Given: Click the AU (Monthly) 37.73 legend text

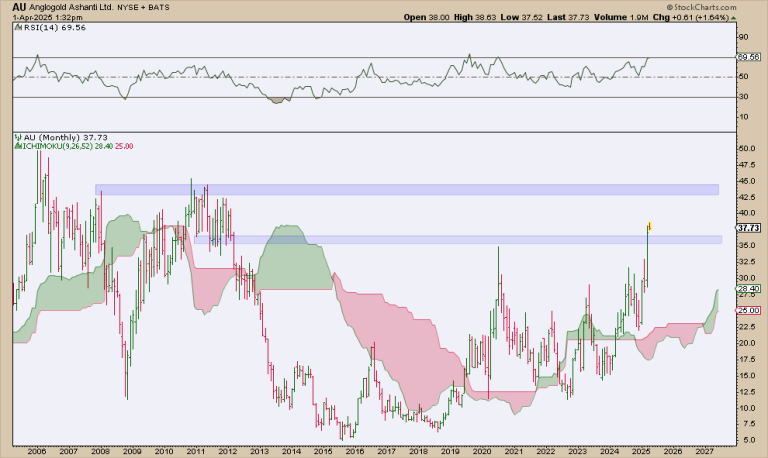Looking at the screenshot, I should click(x=66, y=138).
